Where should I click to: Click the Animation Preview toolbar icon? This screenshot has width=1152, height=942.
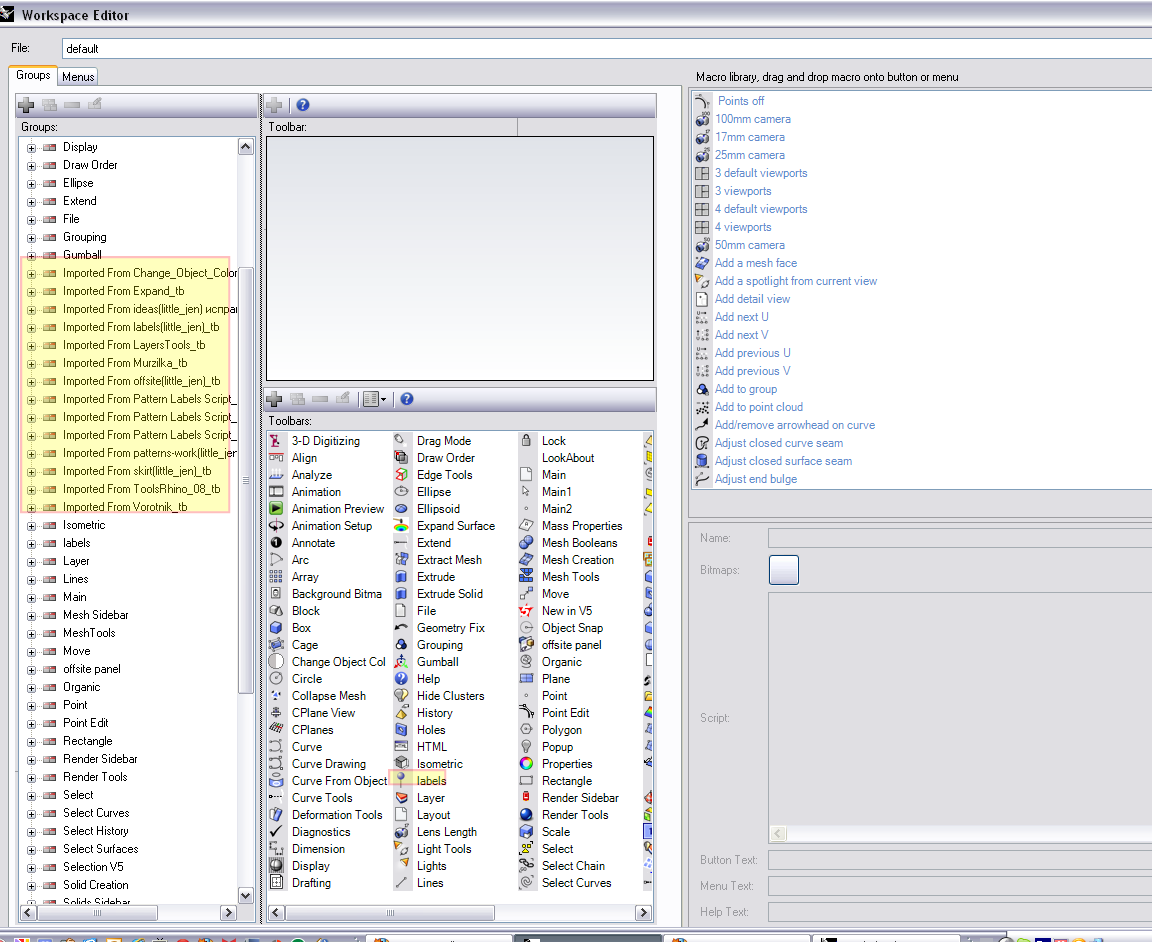276,509
